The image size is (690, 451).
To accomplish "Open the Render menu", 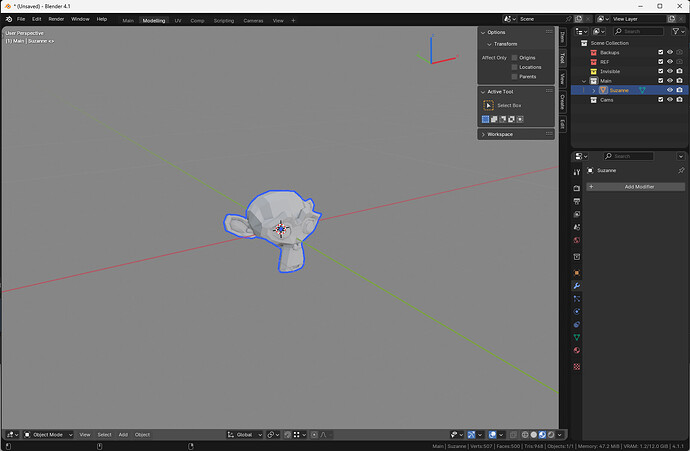I will point(56,19).
